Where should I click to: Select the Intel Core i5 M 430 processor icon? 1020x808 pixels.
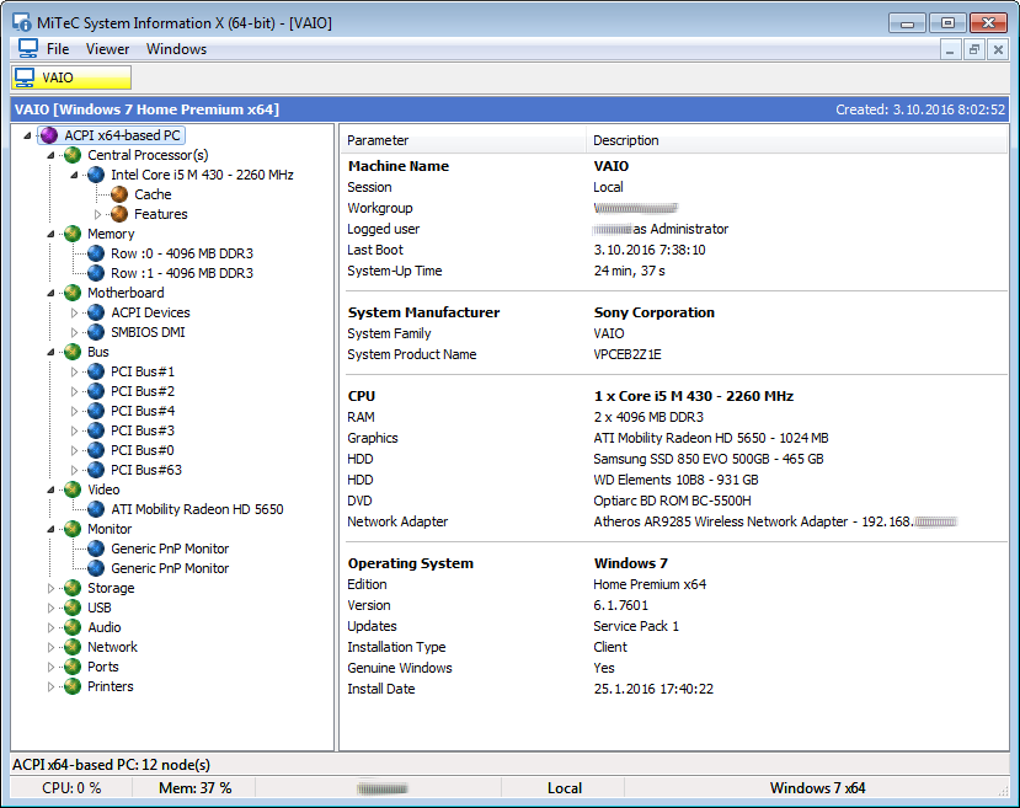96,175
